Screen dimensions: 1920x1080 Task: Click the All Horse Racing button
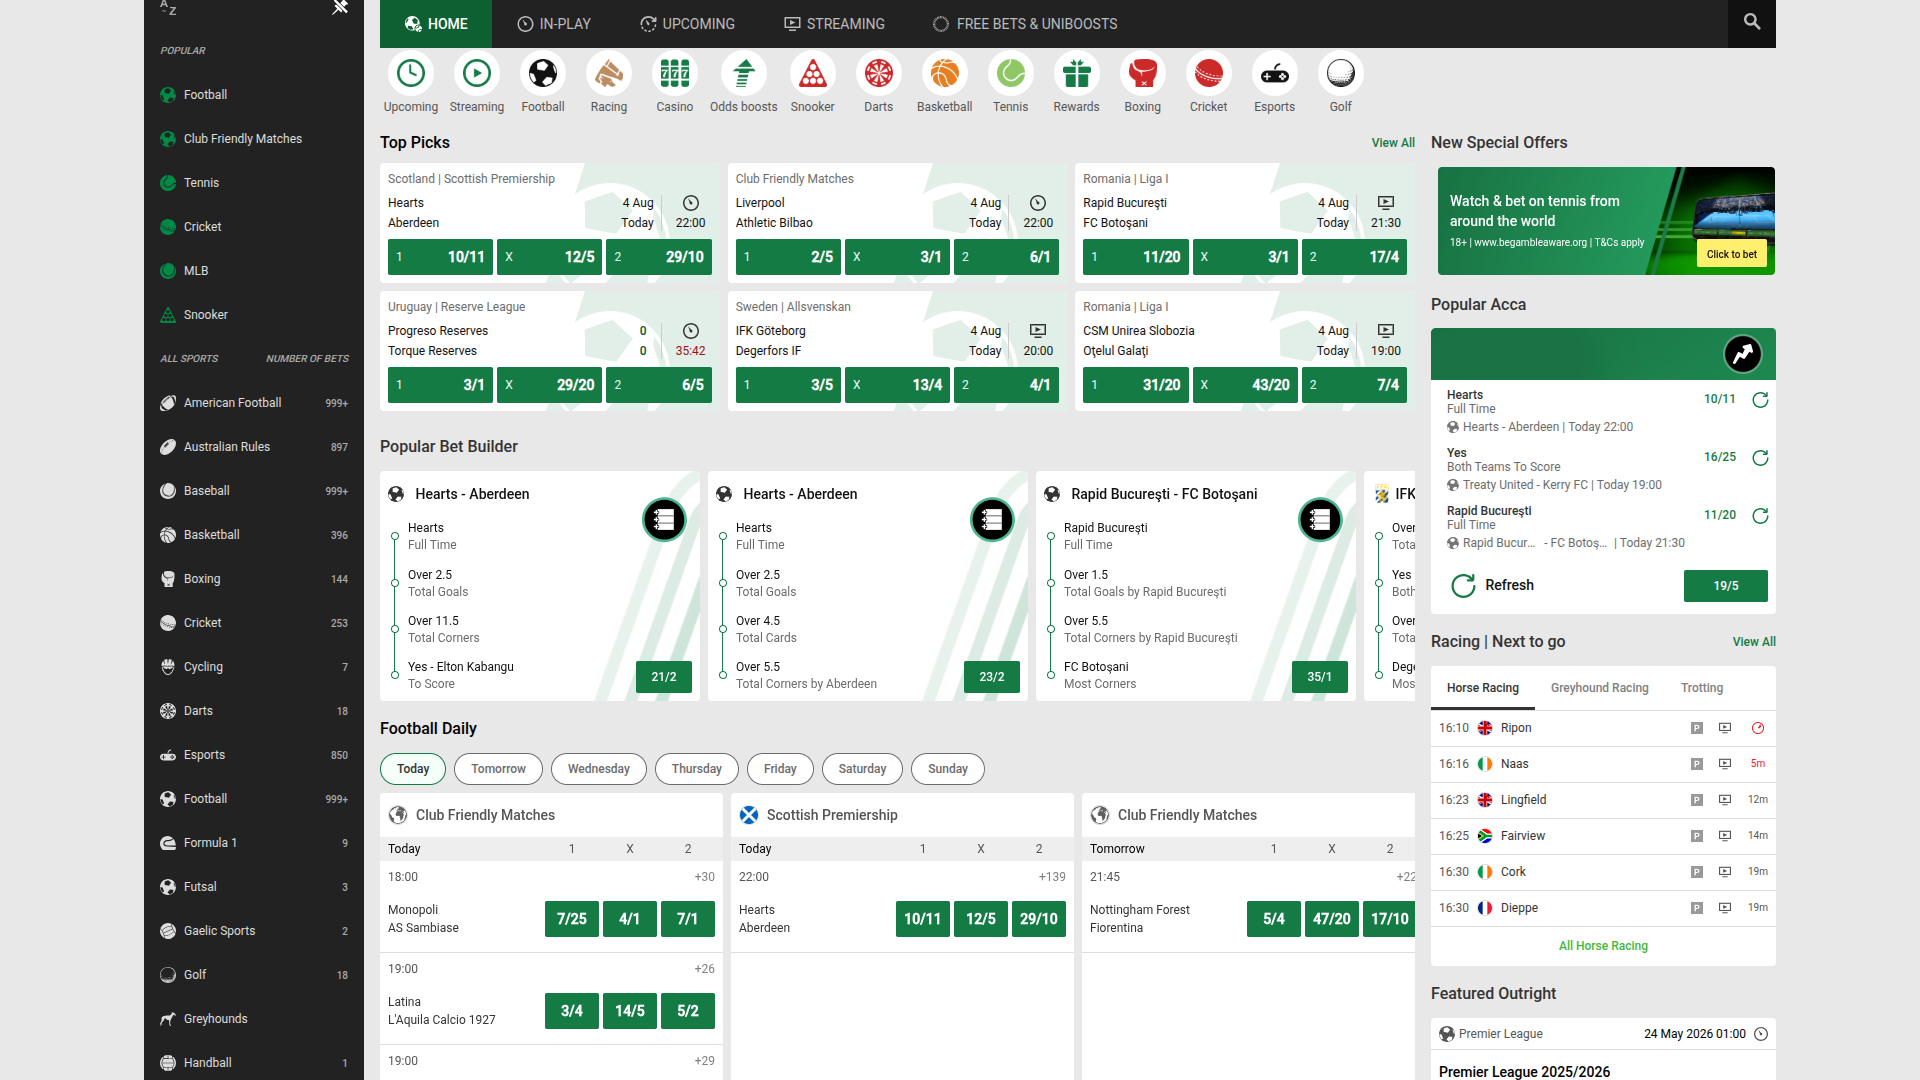click(1603, 945)
